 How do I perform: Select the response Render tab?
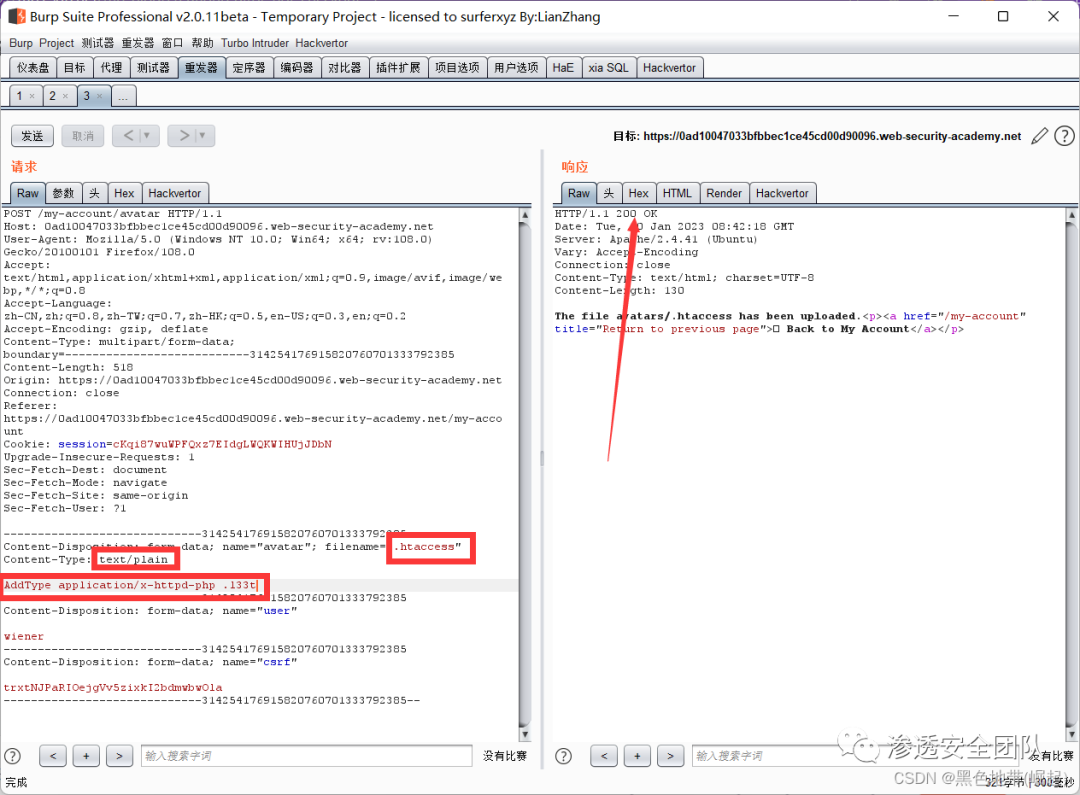click(x=724, y=194)
